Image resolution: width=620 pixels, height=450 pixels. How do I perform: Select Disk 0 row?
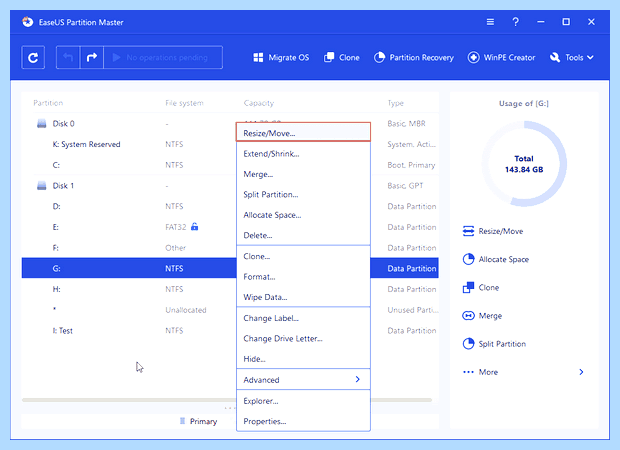(x=230, y=124)
